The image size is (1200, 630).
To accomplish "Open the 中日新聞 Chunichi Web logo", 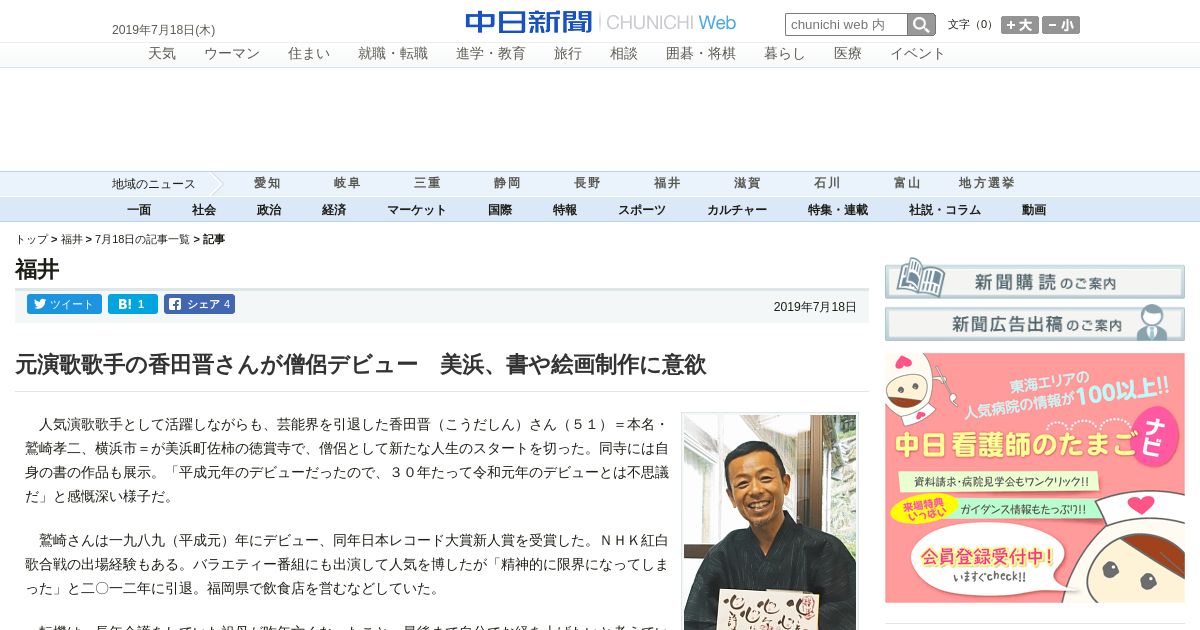I will pos(601,22).
